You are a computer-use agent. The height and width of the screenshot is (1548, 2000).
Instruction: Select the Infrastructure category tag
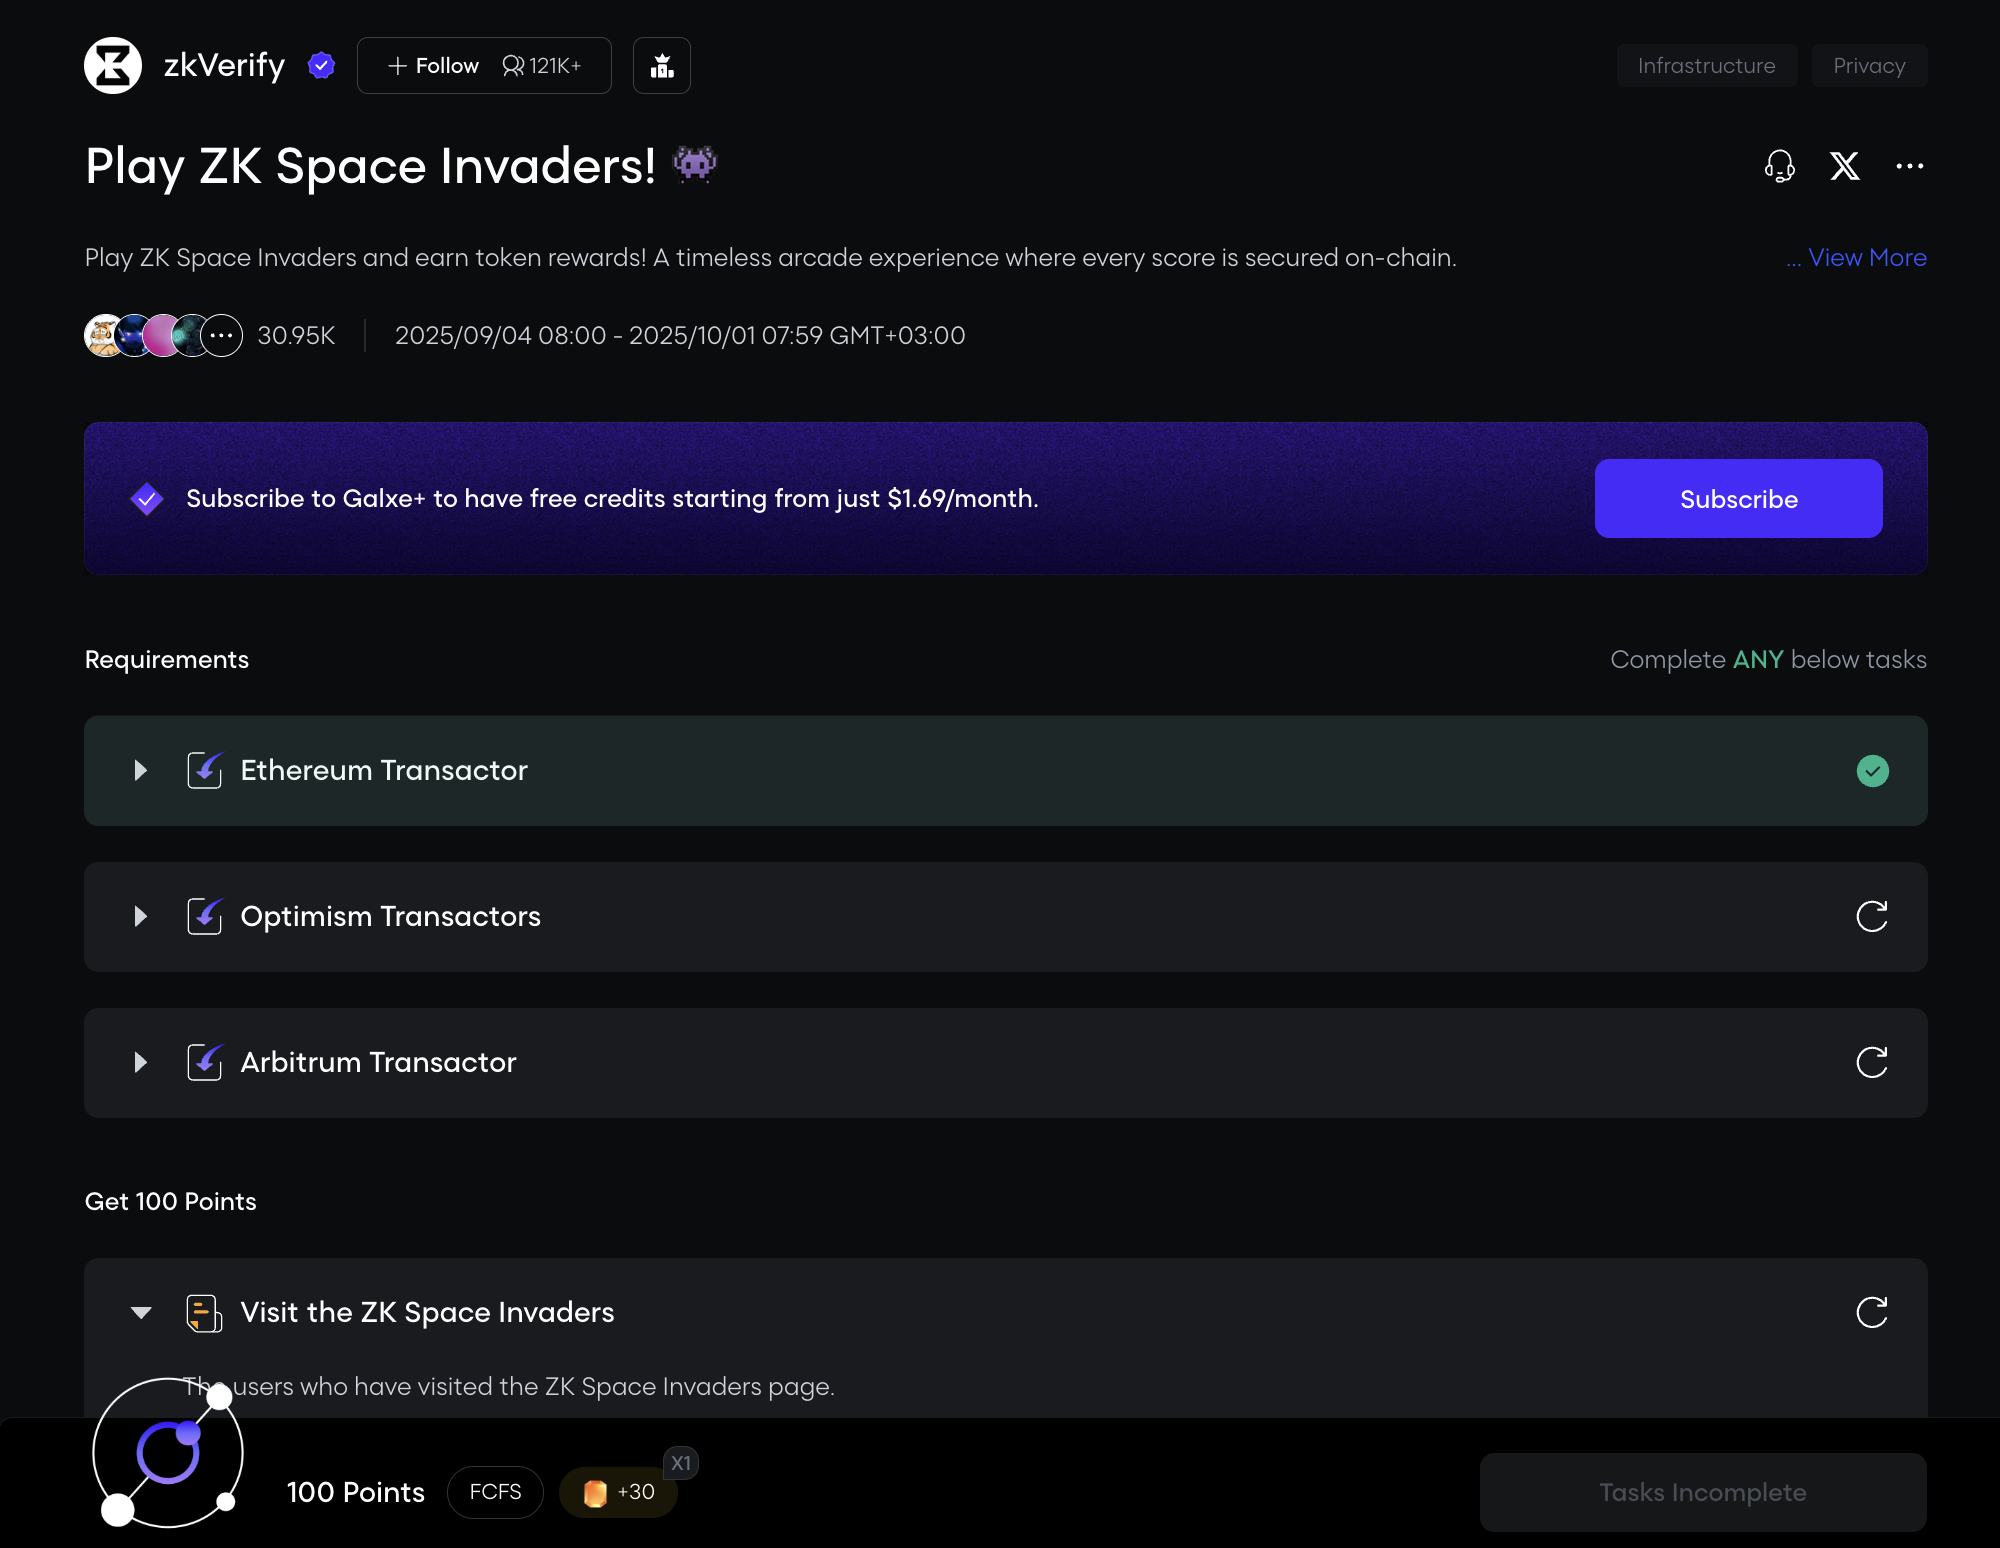coord(1707,66)
